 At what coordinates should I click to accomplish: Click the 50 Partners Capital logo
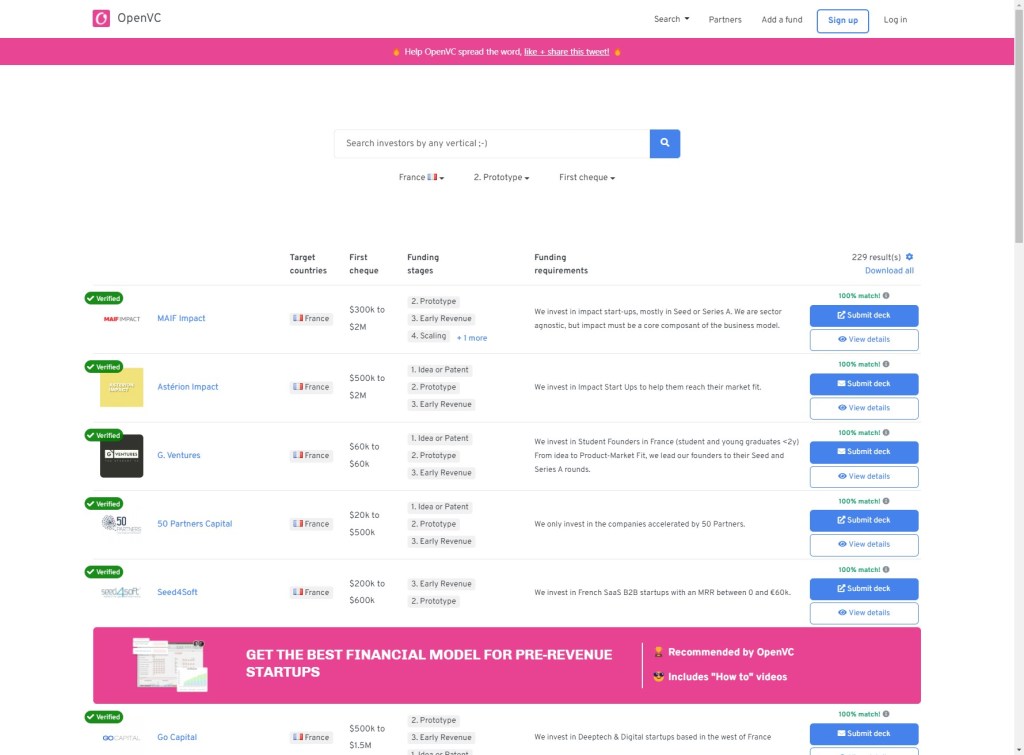click(x=120, y=523)
